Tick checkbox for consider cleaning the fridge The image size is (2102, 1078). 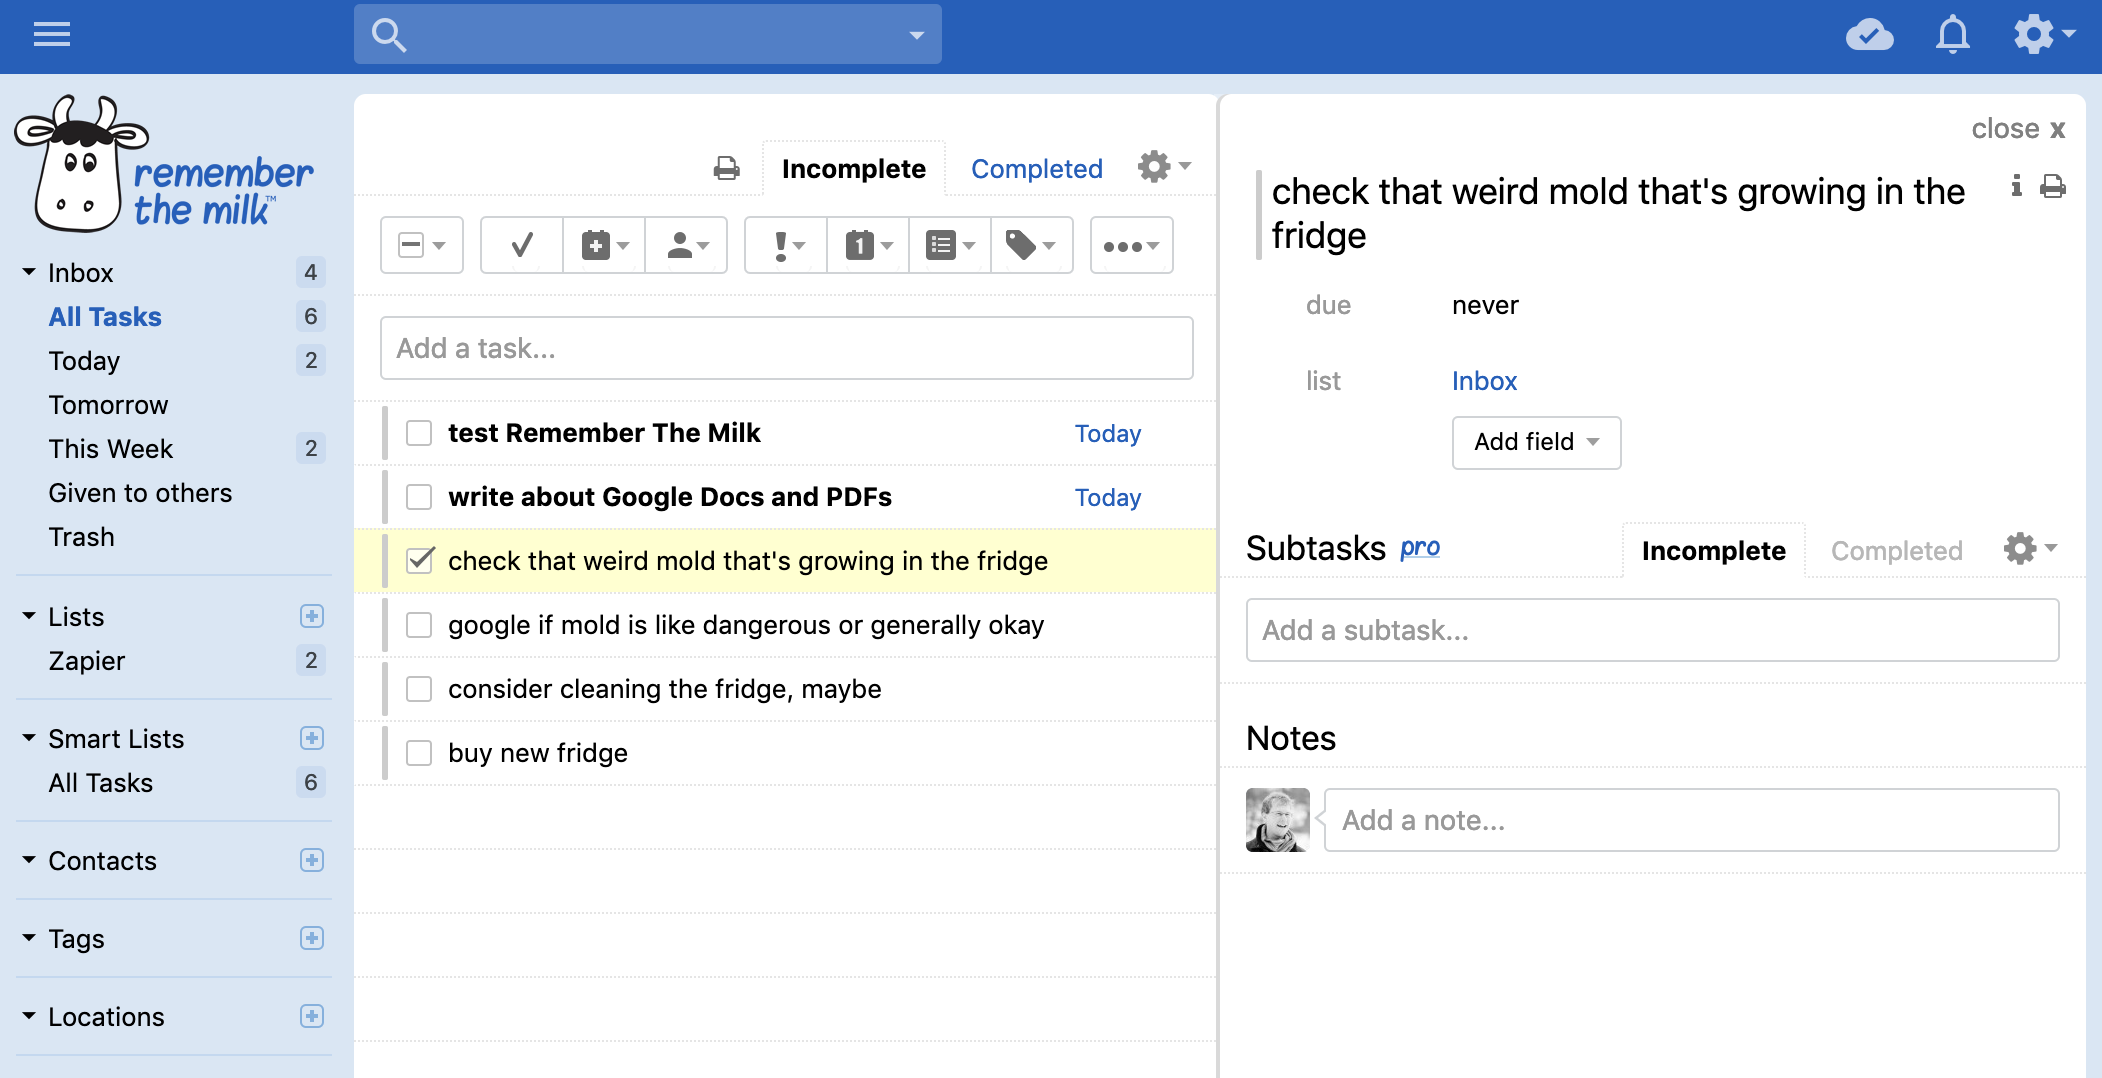pyautogui.click(x=419, y=689)
